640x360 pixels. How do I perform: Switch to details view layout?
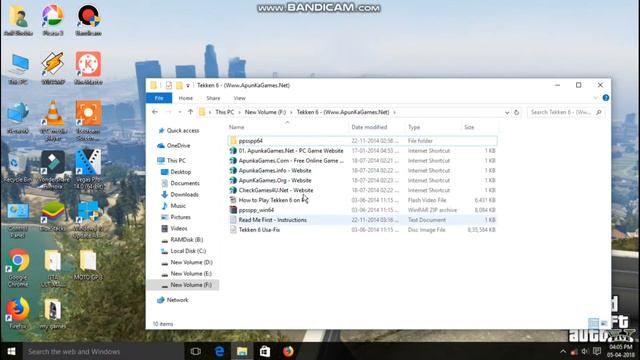(593, 324)
